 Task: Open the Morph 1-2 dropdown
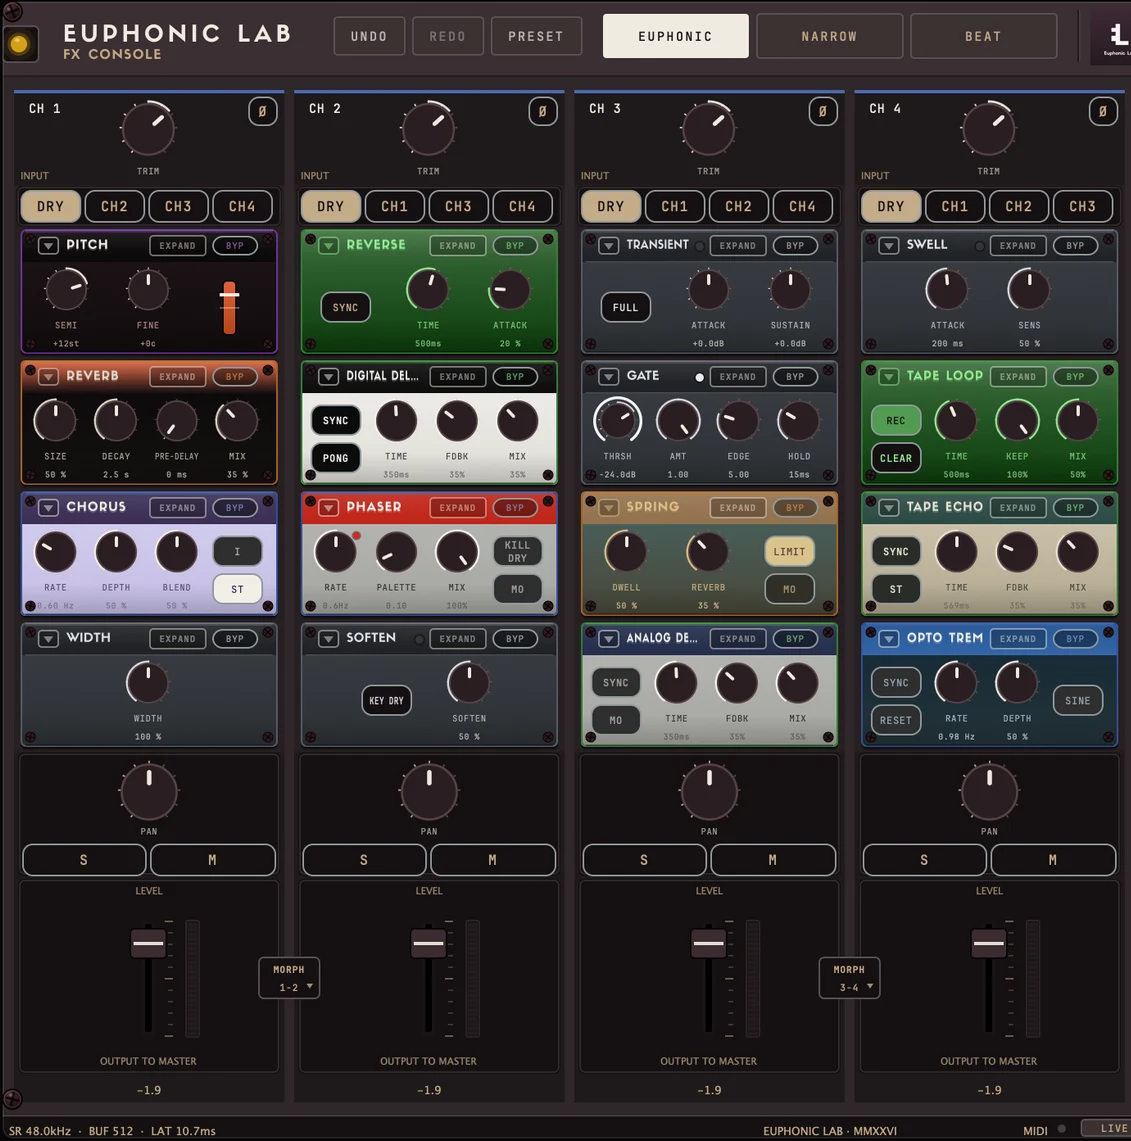pos(289,978)
